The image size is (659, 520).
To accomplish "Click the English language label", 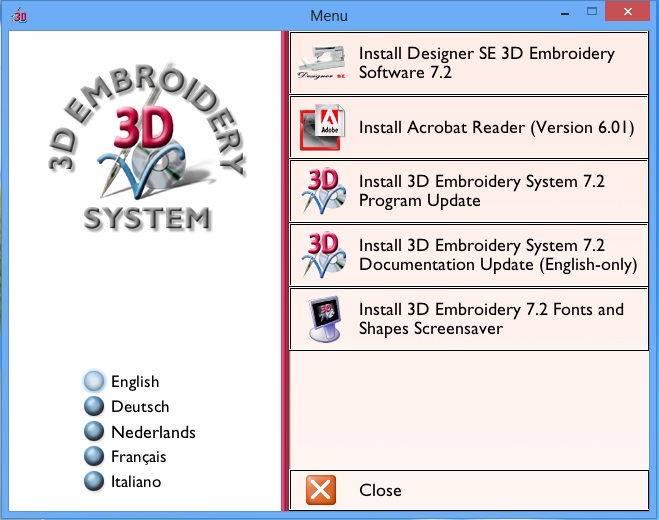I will (135, 382).
